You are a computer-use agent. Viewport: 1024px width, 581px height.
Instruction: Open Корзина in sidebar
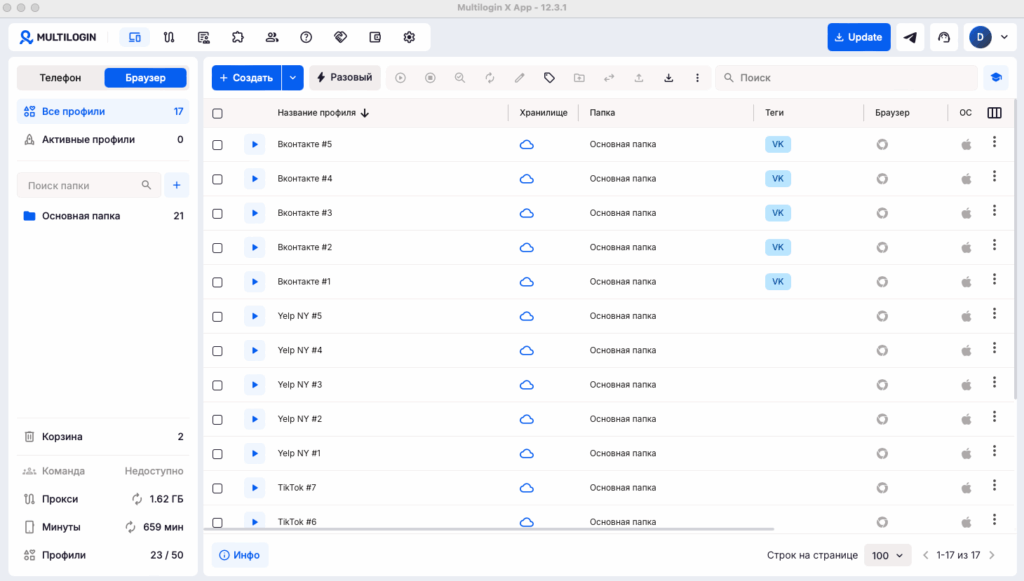(x=103, y=437)
